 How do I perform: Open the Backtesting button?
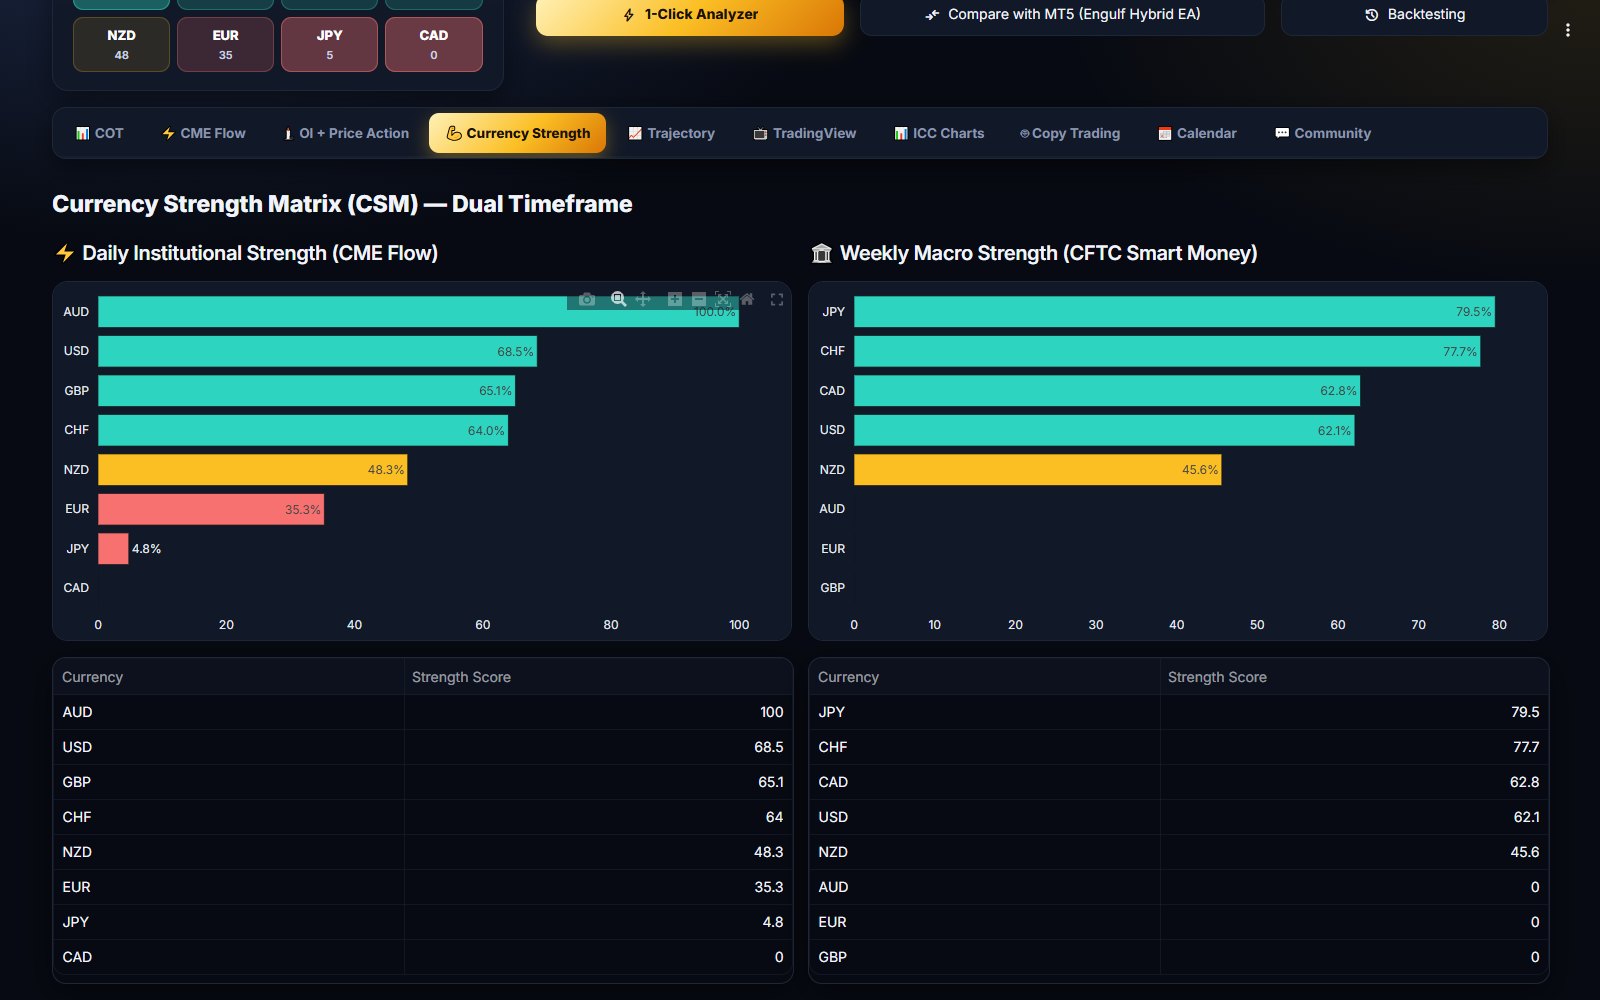point(1414,16)
